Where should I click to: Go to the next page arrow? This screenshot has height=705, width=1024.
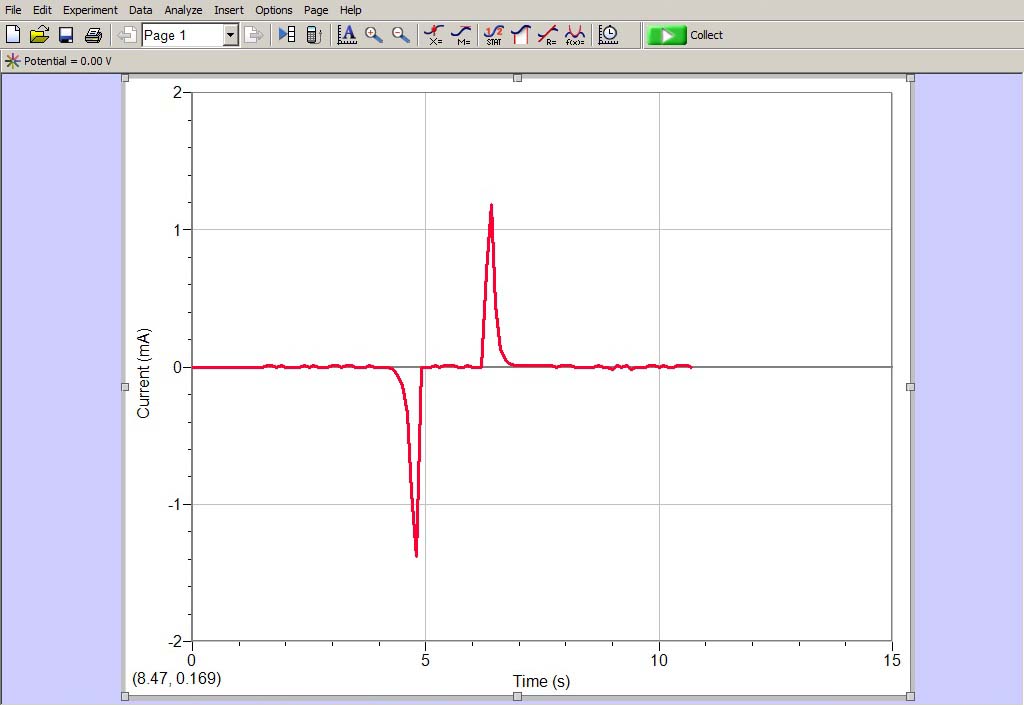(x=254, y=35)
